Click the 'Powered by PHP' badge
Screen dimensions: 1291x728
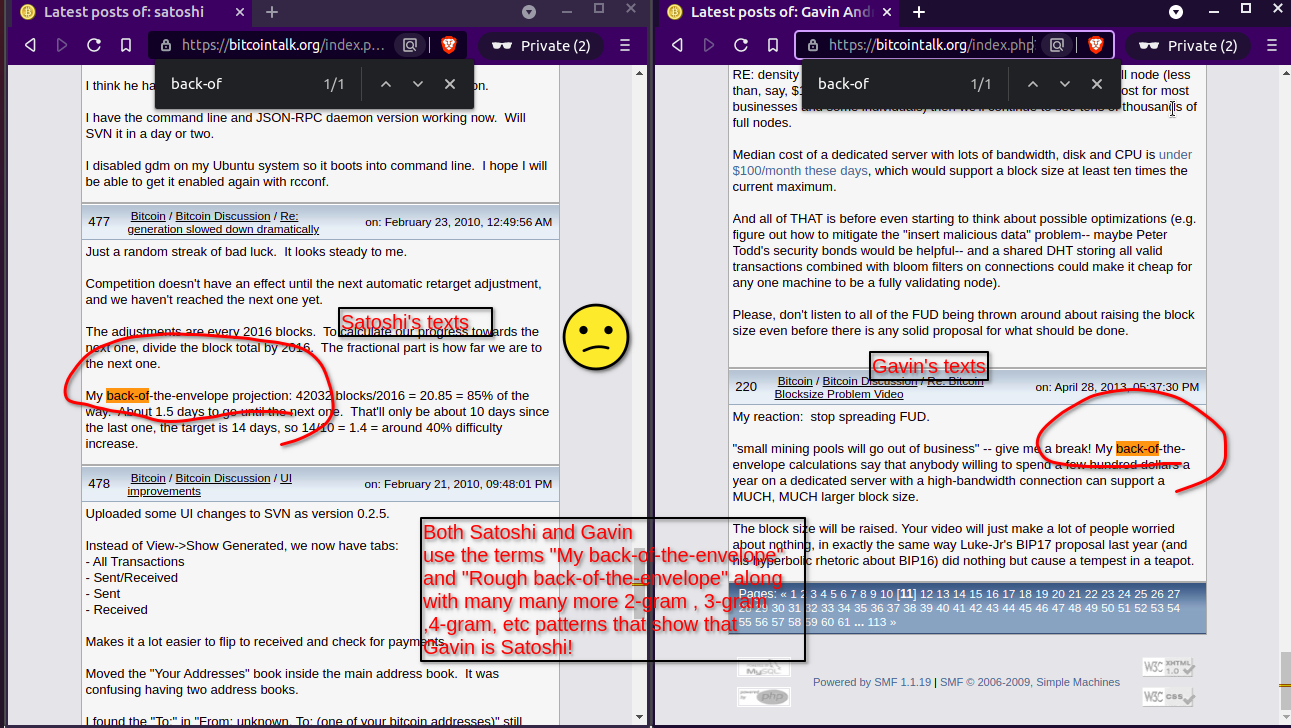click(x=764, y=696)
